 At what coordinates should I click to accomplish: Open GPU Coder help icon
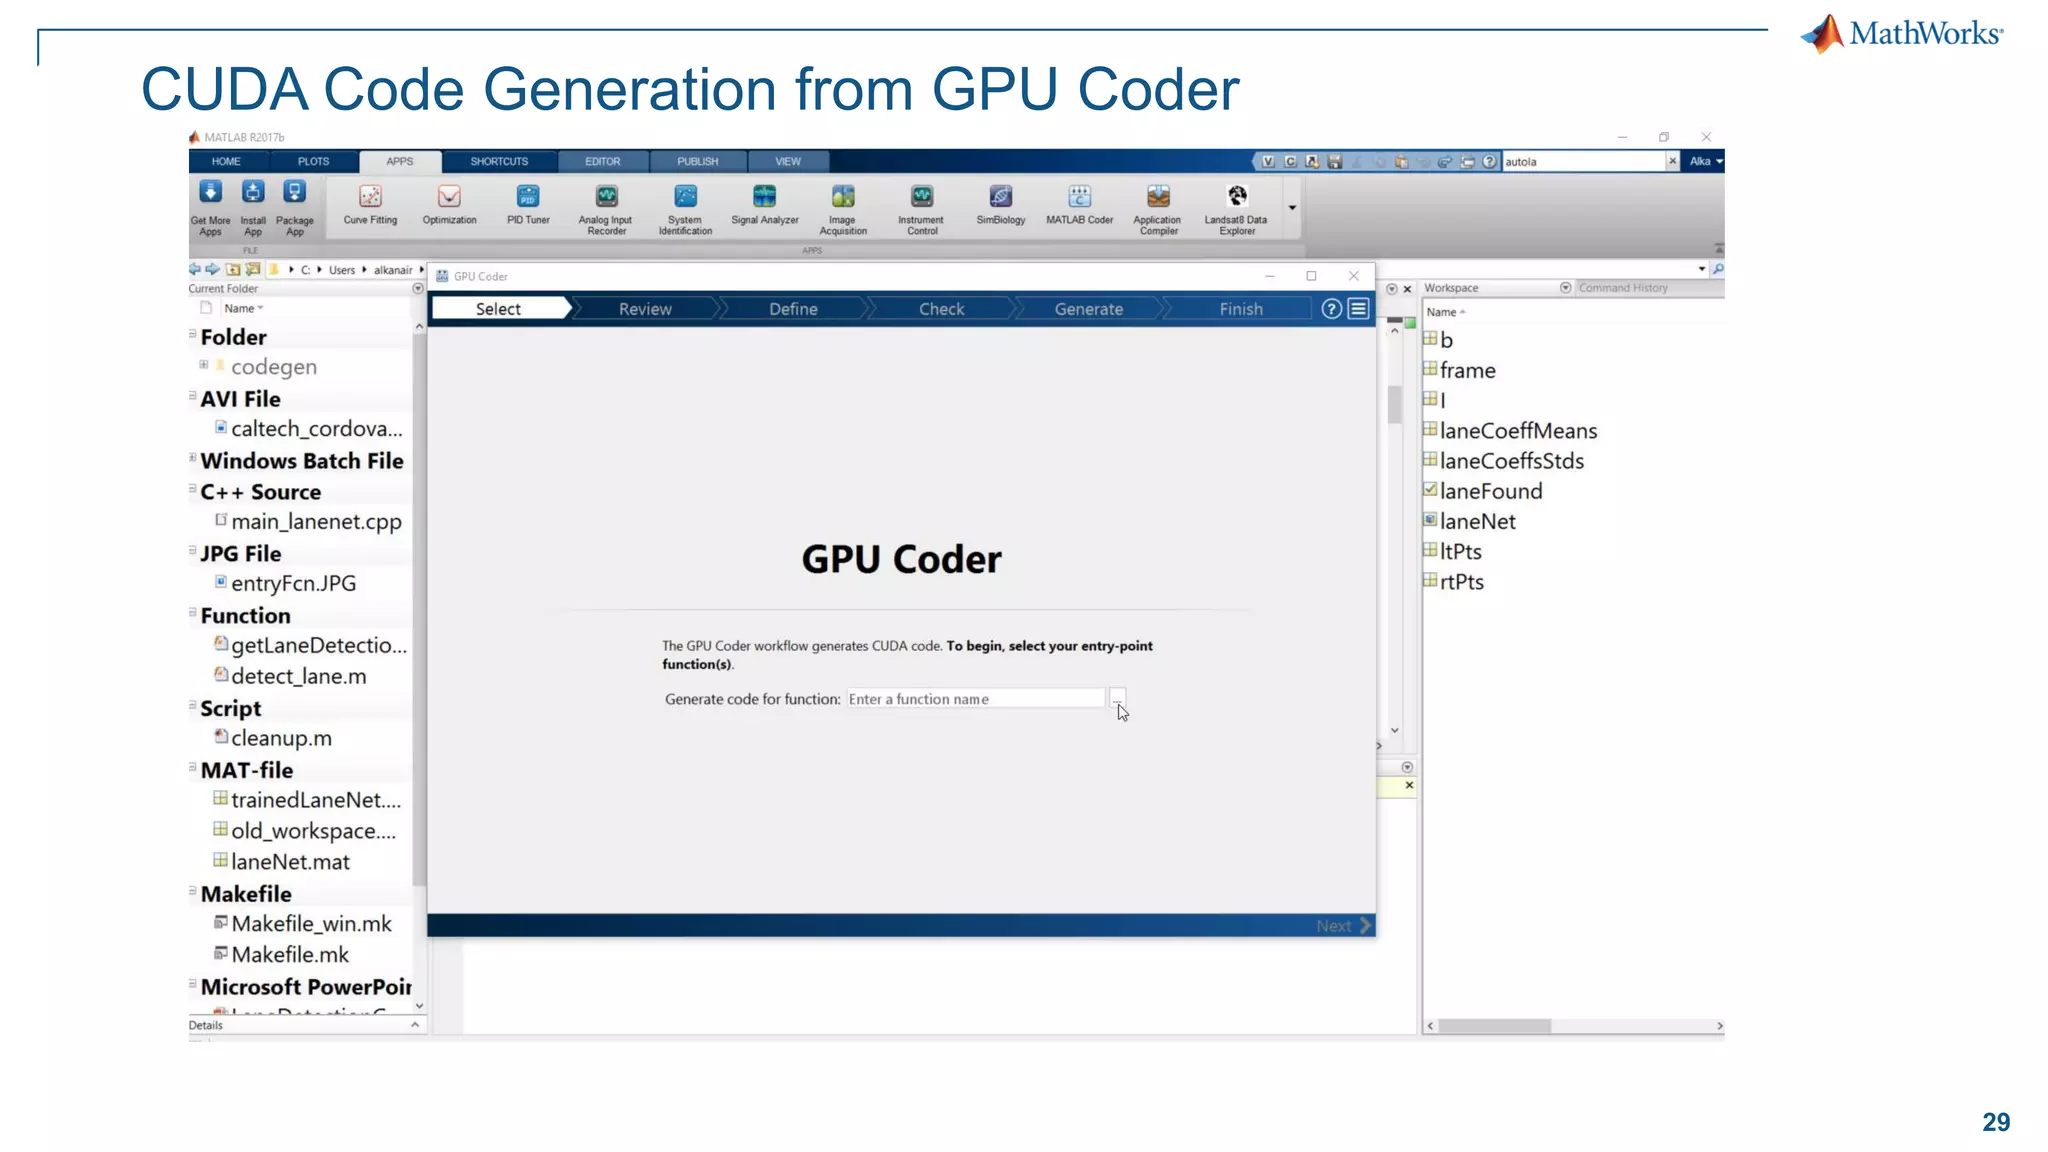click(1331, 309)
